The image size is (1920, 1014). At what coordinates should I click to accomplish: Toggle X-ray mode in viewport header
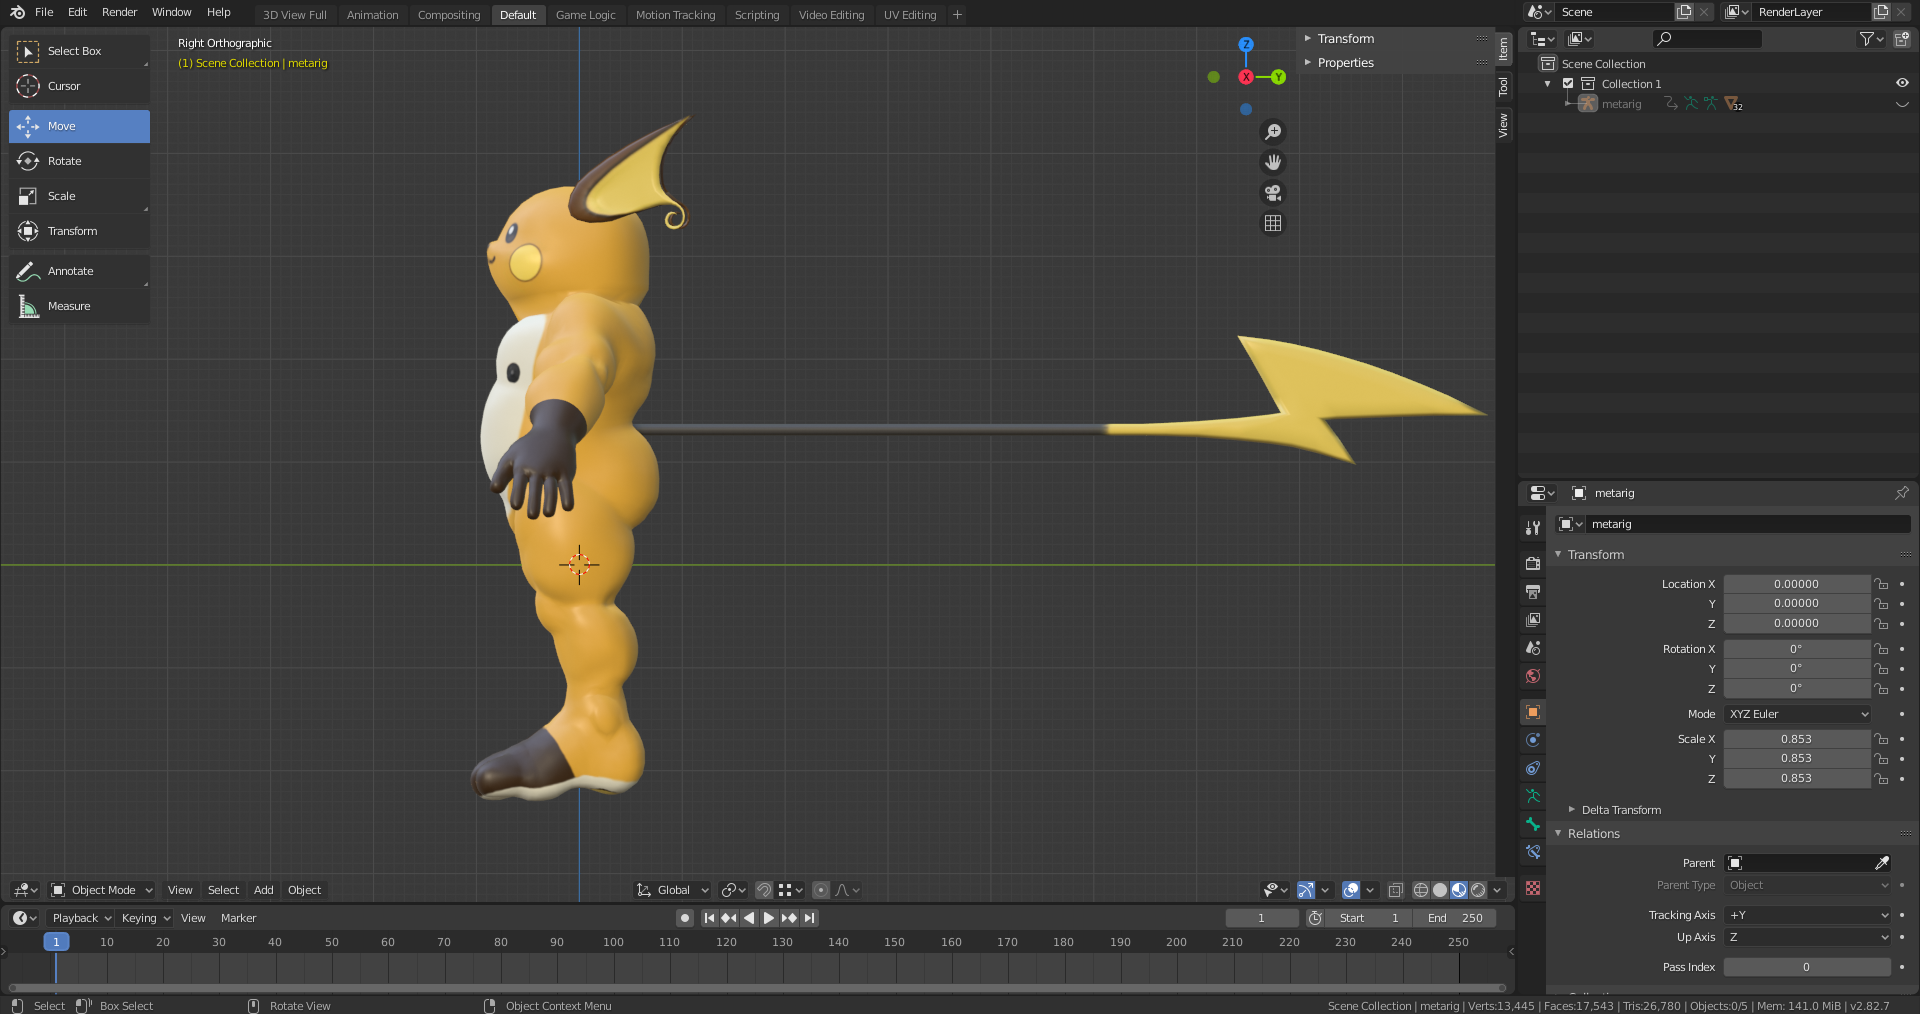point(1395,890)
